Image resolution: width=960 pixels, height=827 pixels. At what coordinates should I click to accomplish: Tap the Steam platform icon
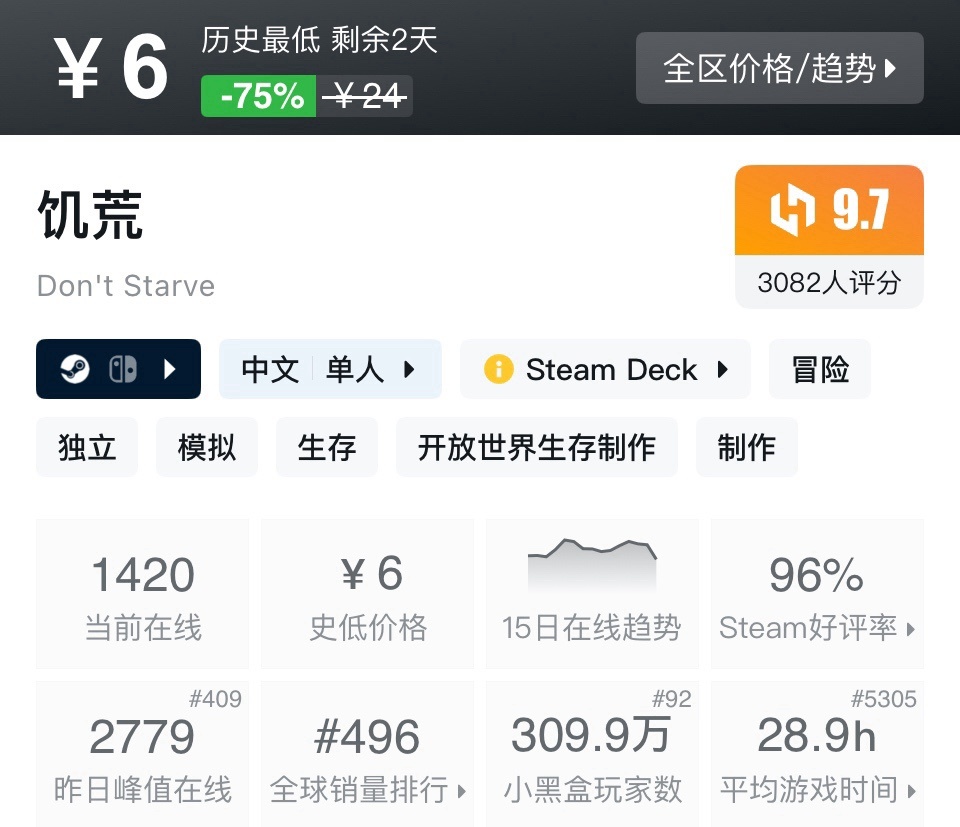75,369
